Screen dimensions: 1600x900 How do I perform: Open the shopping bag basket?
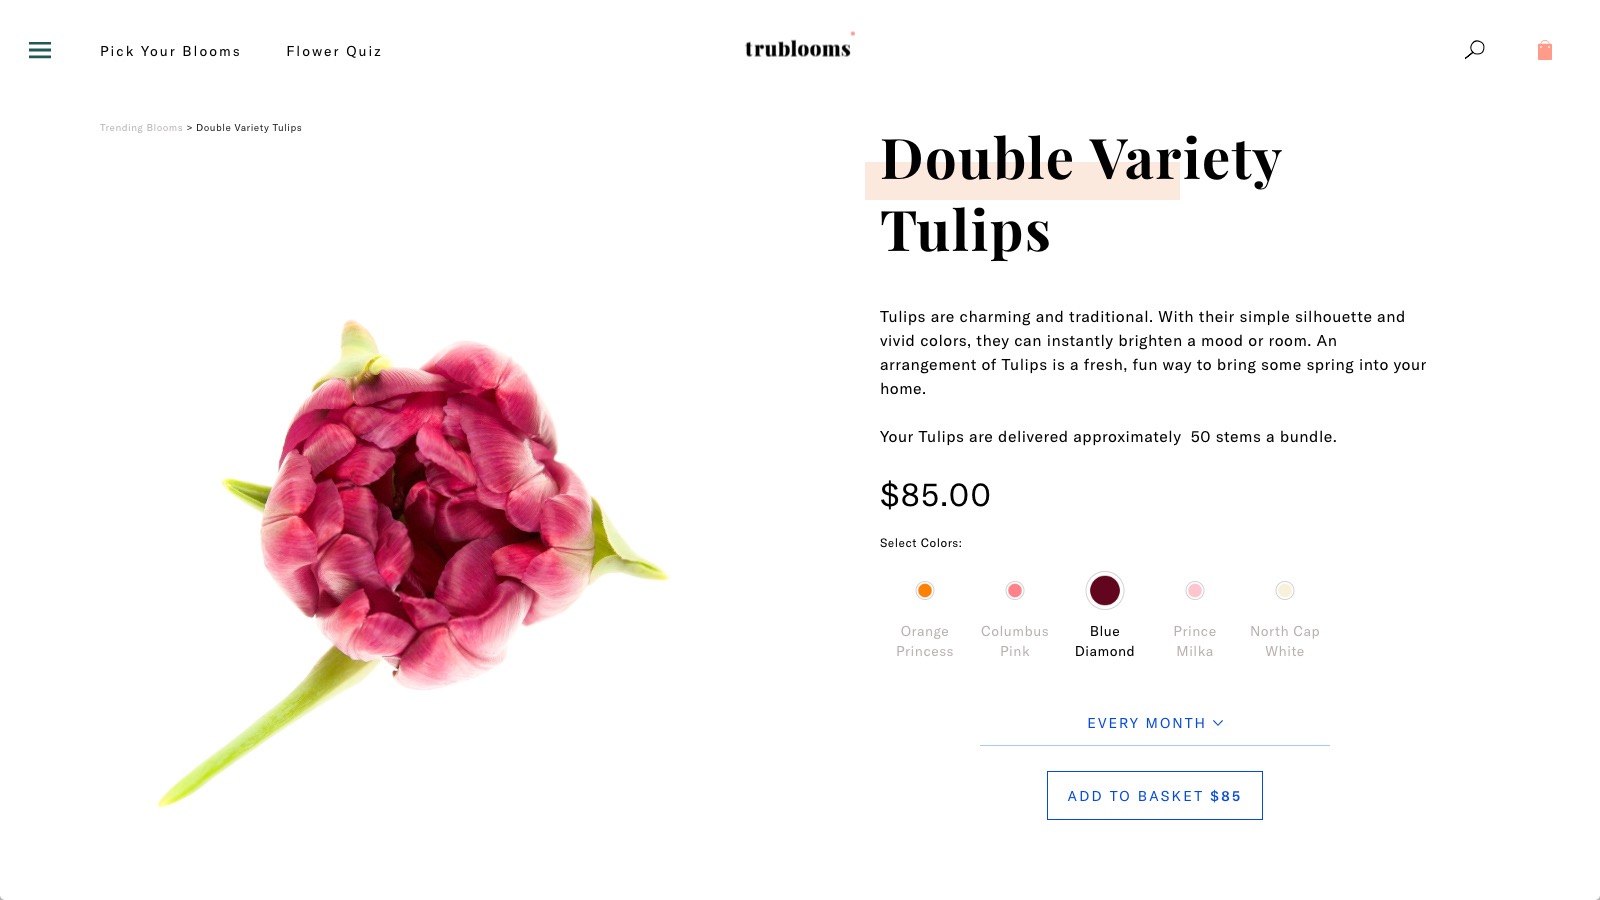click(x=1544, y=51)
